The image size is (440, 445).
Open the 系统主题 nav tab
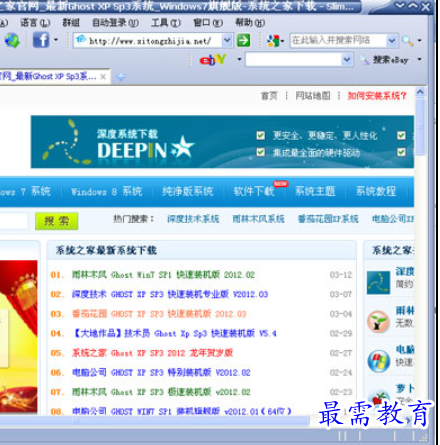tap(315, 191)
